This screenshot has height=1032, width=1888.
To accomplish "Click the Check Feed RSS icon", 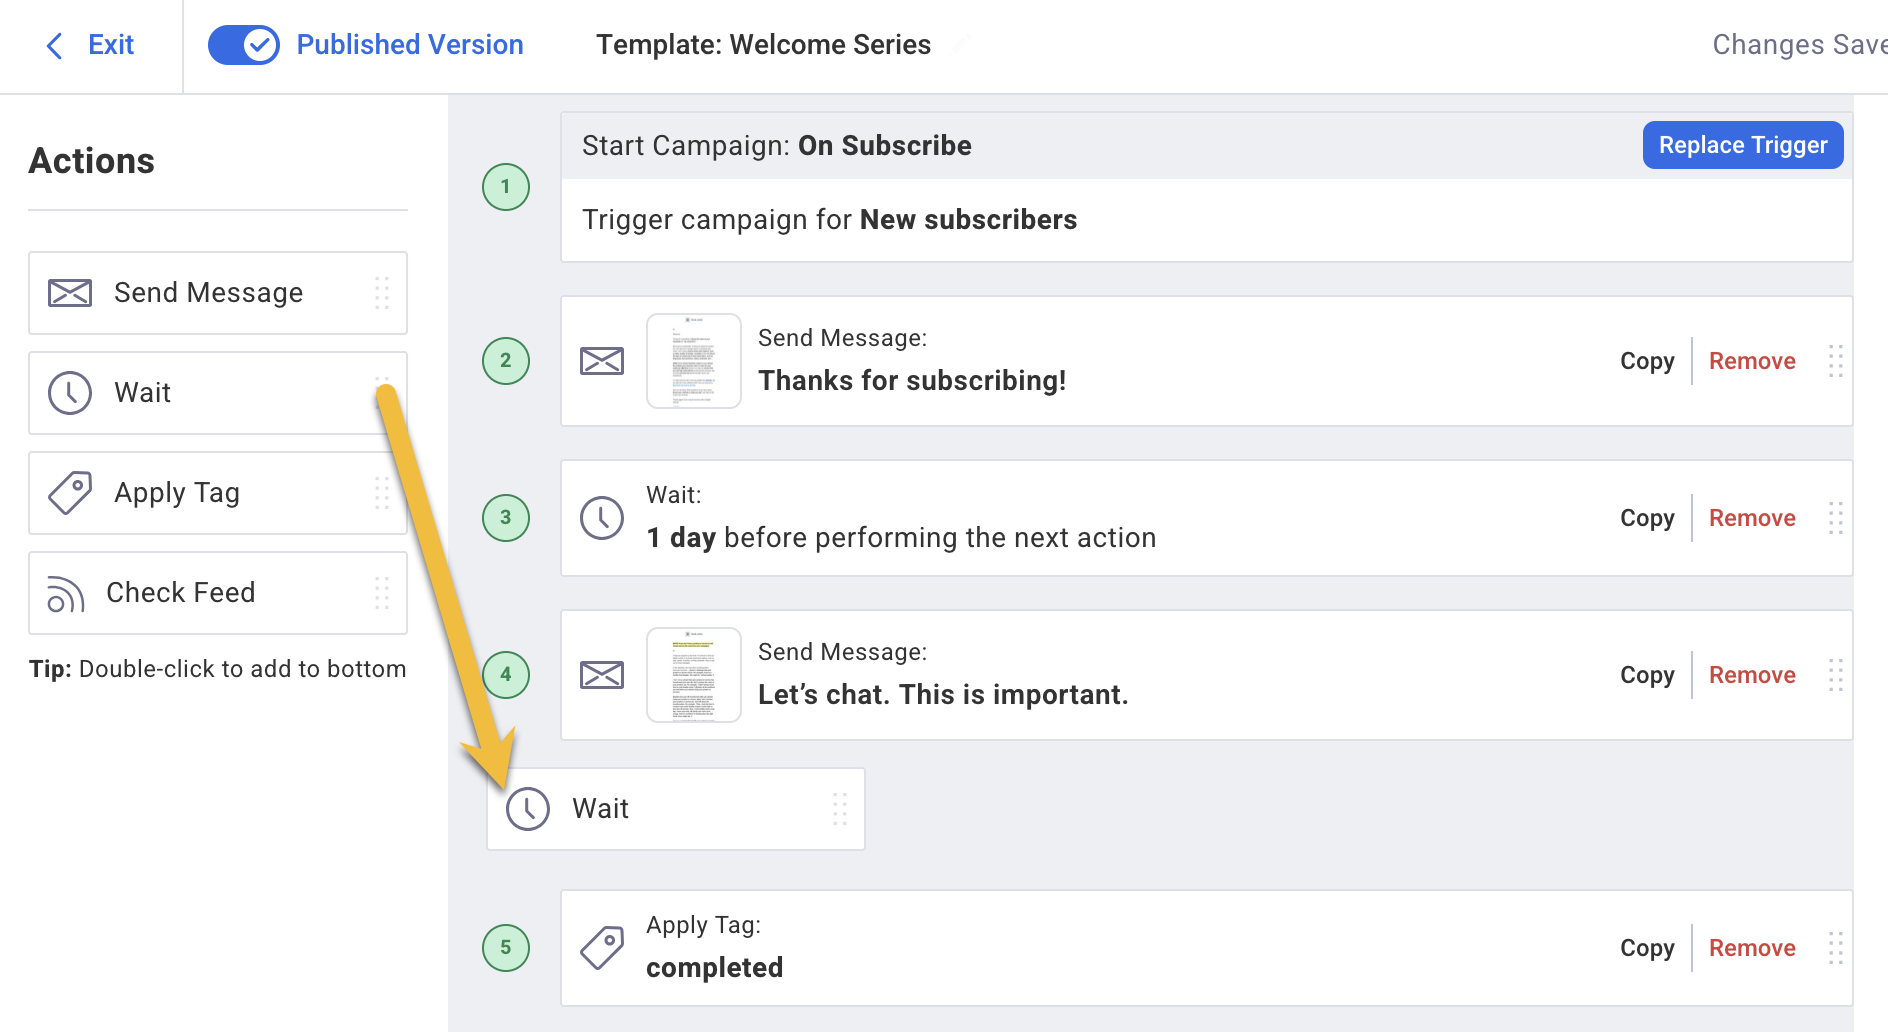I will click(x=66, y=594).
